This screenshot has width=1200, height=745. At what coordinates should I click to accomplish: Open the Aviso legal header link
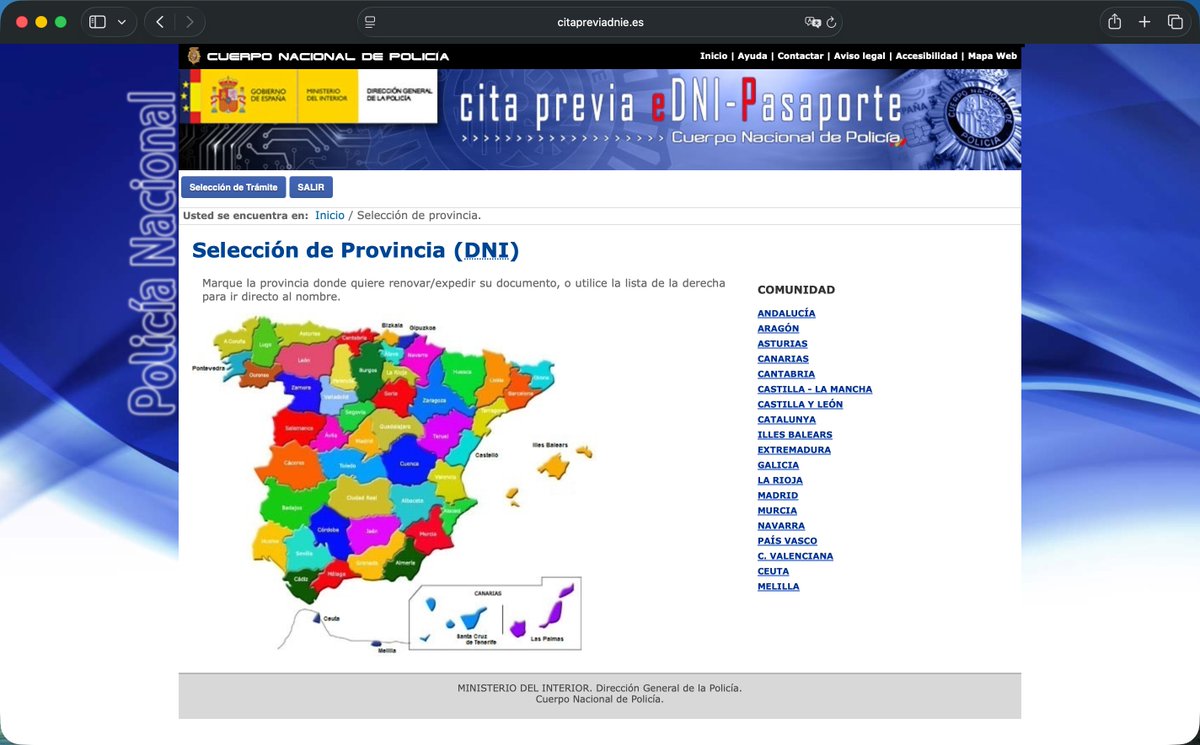coord(860,56)
